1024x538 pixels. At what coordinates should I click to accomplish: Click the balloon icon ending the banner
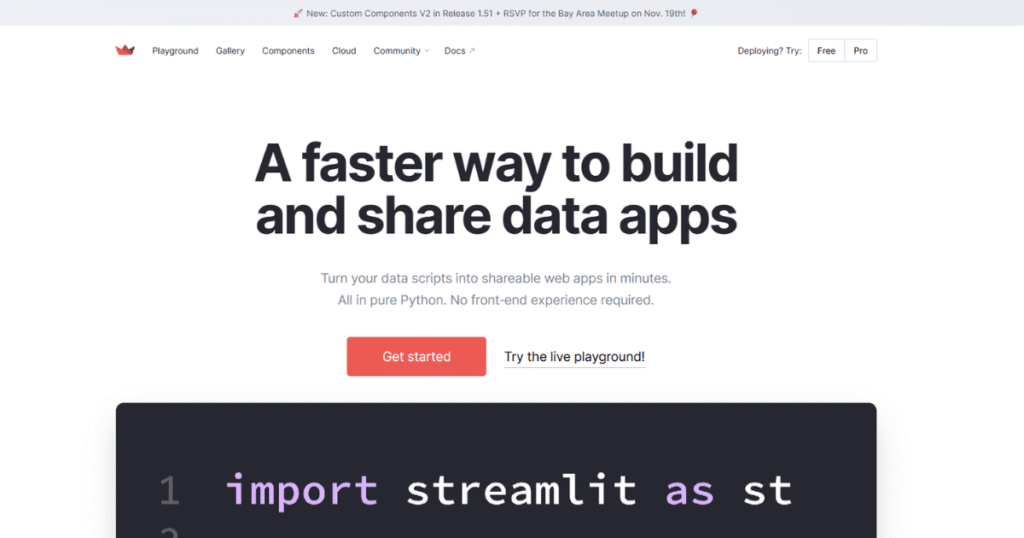[x=694, y=13]
